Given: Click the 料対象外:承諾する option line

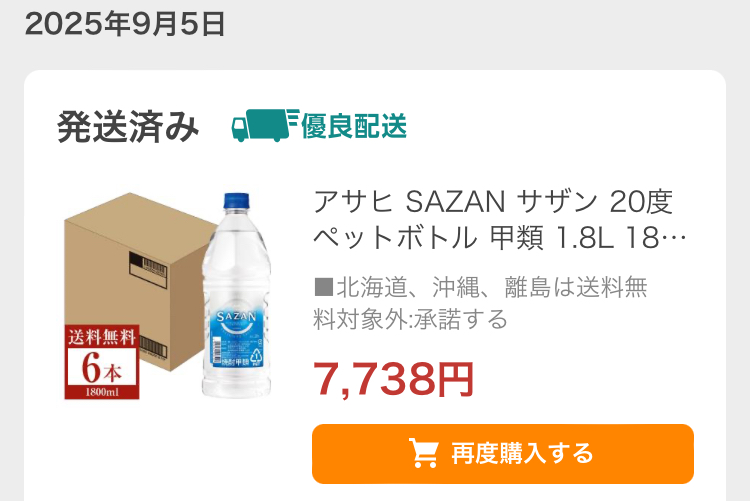Looking at the screenshot, I should pyautogui.click(x=410, y=319).
